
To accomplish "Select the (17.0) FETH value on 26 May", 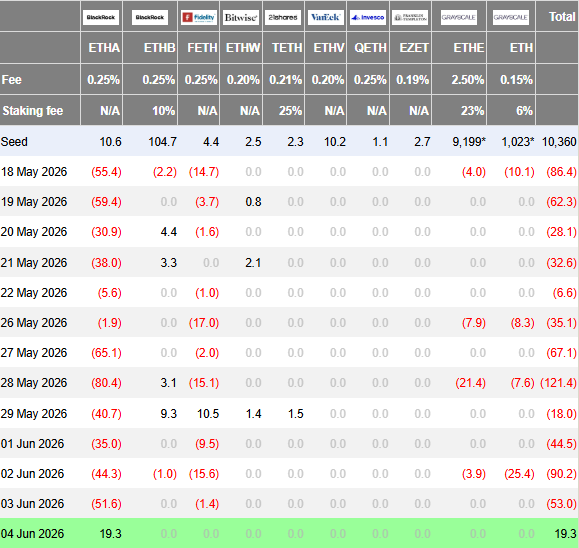I will pyautogui.click(x=204, y=322).
